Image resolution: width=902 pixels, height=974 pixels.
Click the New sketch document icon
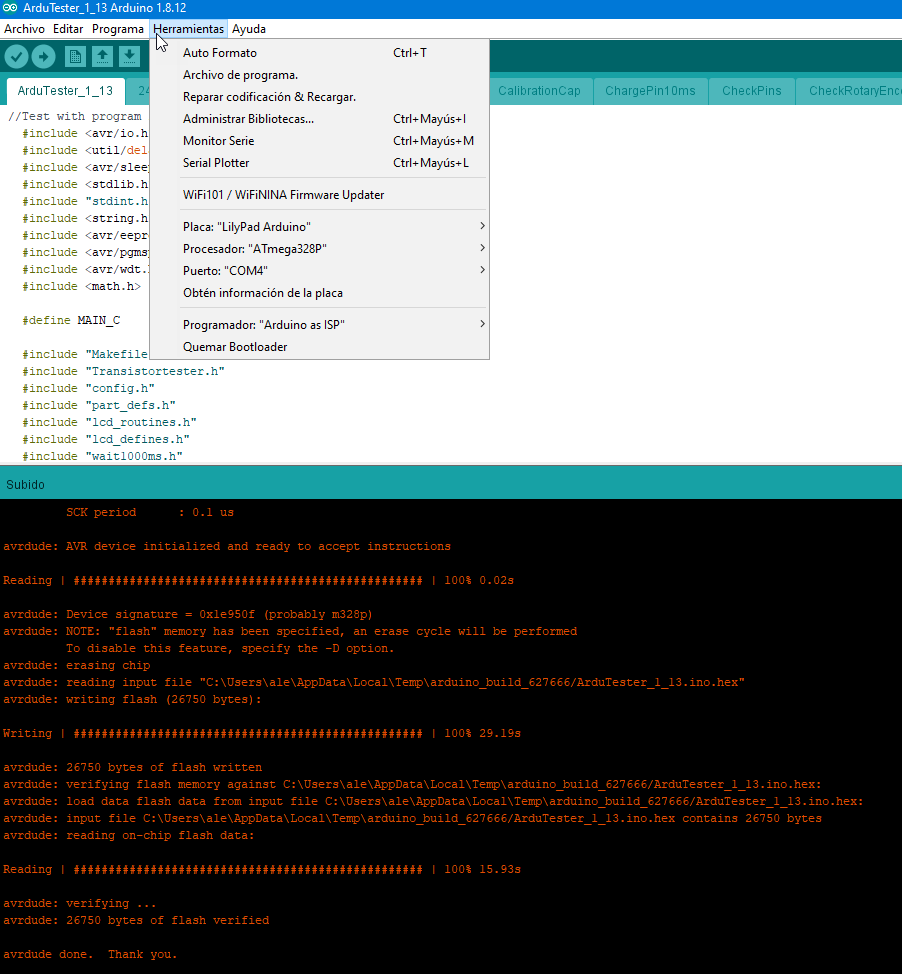pos(75,57)
